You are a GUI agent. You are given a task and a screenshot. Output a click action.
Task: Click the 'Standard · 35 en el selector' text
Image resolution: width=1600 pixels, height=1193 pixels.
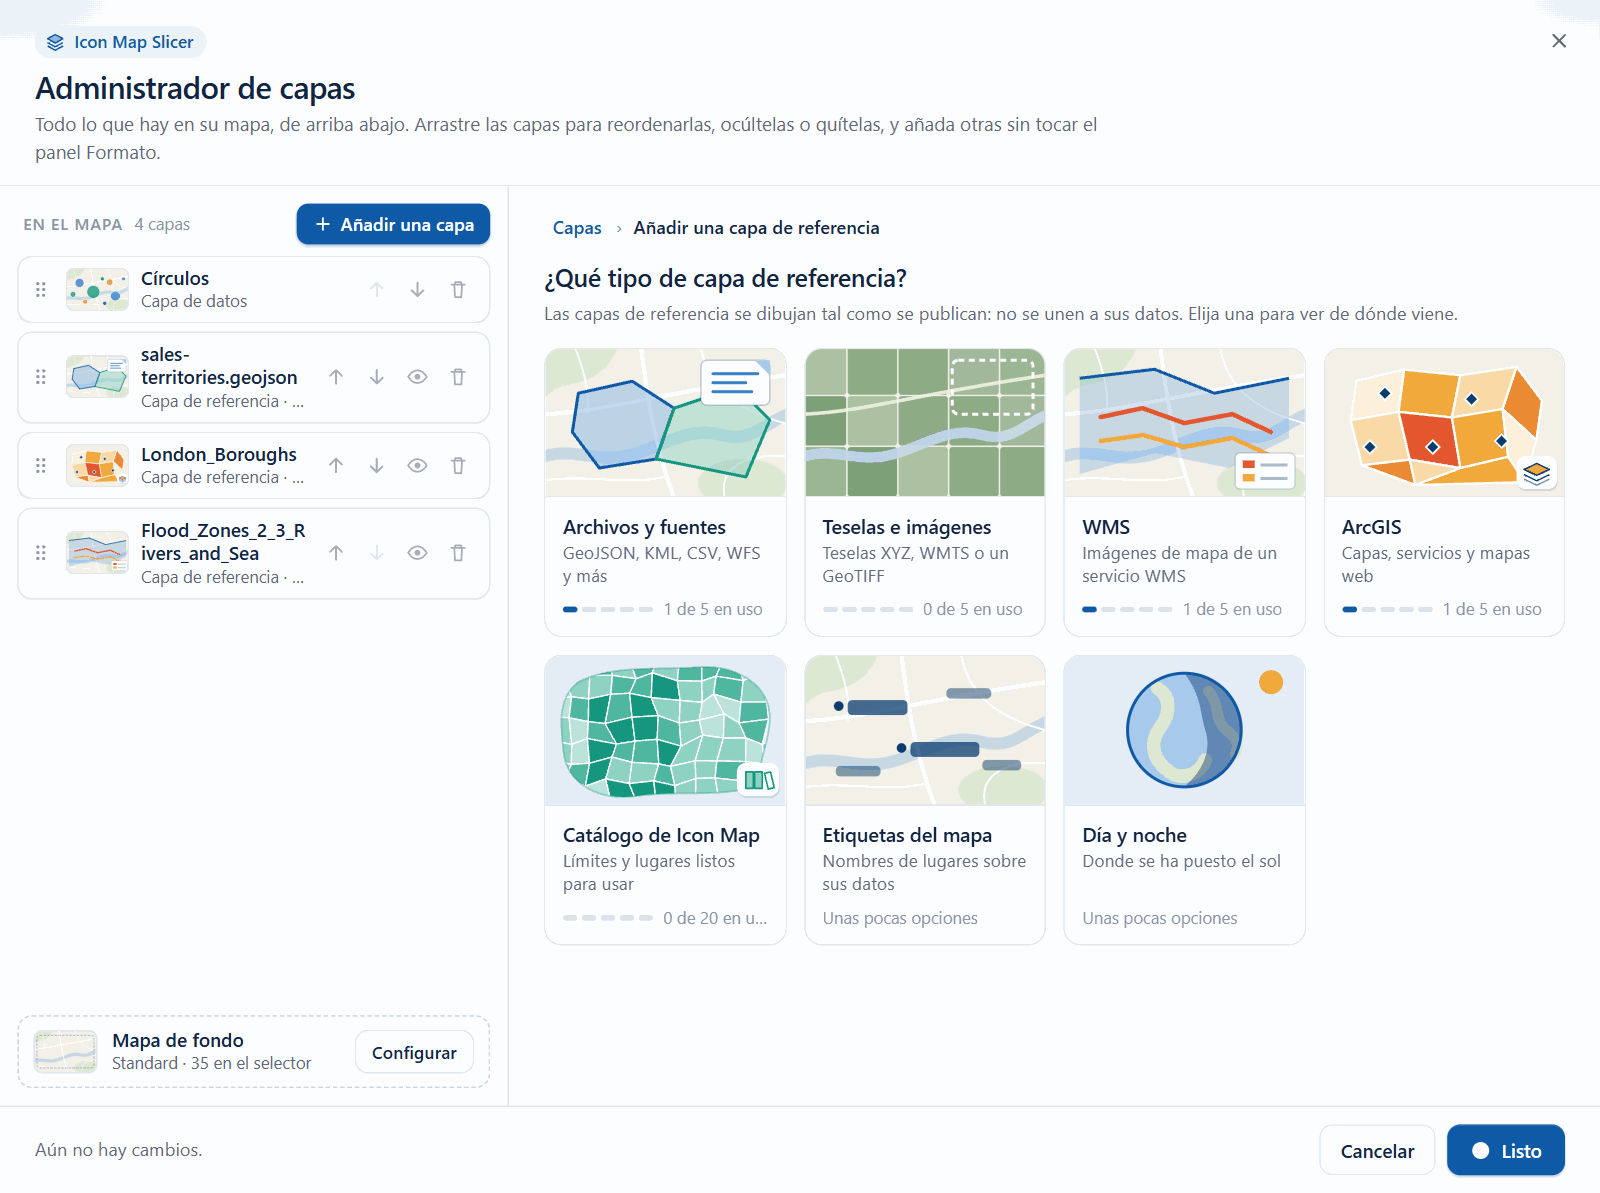211,1063
